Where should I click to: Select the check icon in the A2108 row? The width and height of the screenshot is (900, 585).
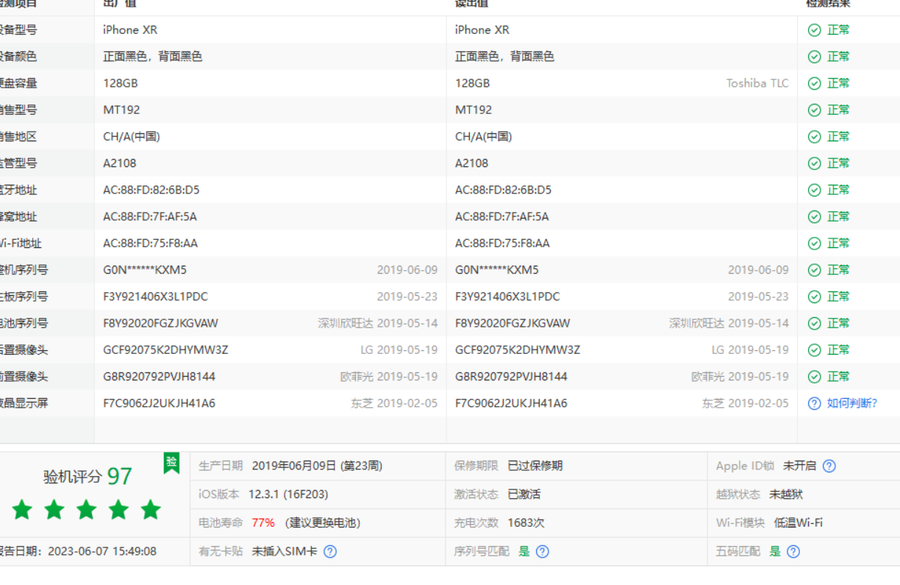point(814,164)
